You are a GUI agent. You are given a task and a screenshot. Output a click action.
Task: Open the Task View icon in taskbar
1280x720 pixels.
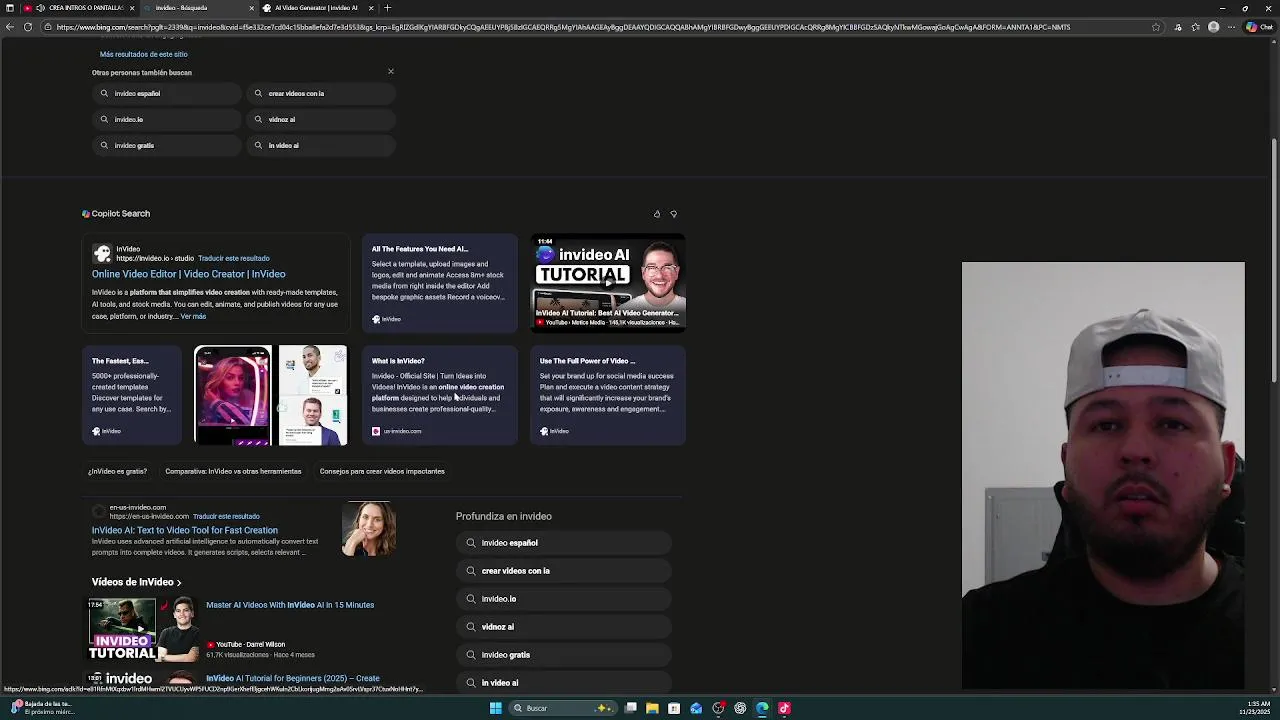tap(631, 708)
